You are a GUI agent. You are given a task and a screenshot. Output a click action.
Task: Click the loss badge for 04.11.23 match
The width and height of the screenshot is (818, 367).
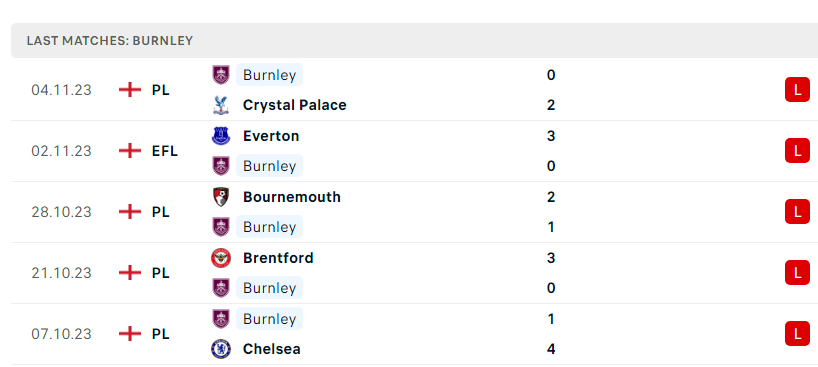(797, 90)
